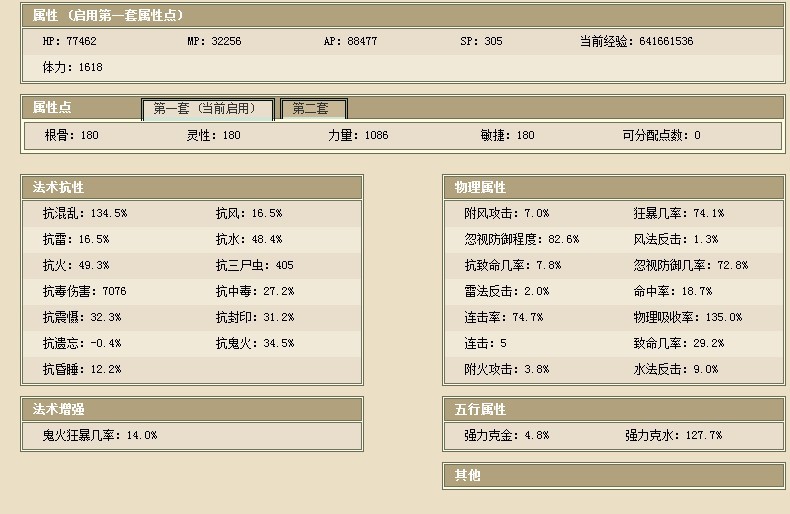The width and height of the screenshot is (790, 514).
Task: Click the 抗三尸虫: 405 entry
Action: pos(254,265)
